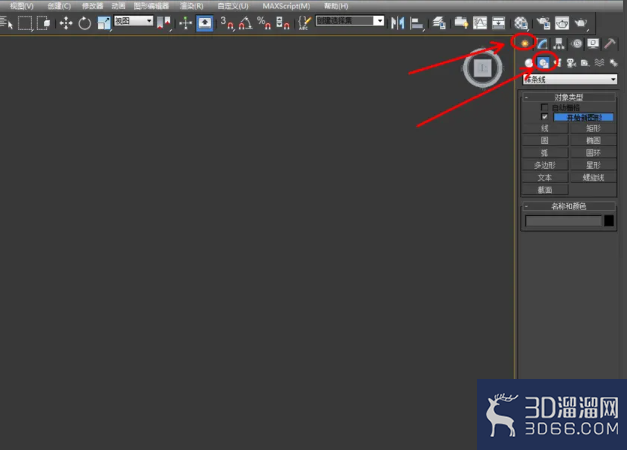Screen dimensions: 627x450
Task: Open the Render Setup dialog
Action: (543, 23)
